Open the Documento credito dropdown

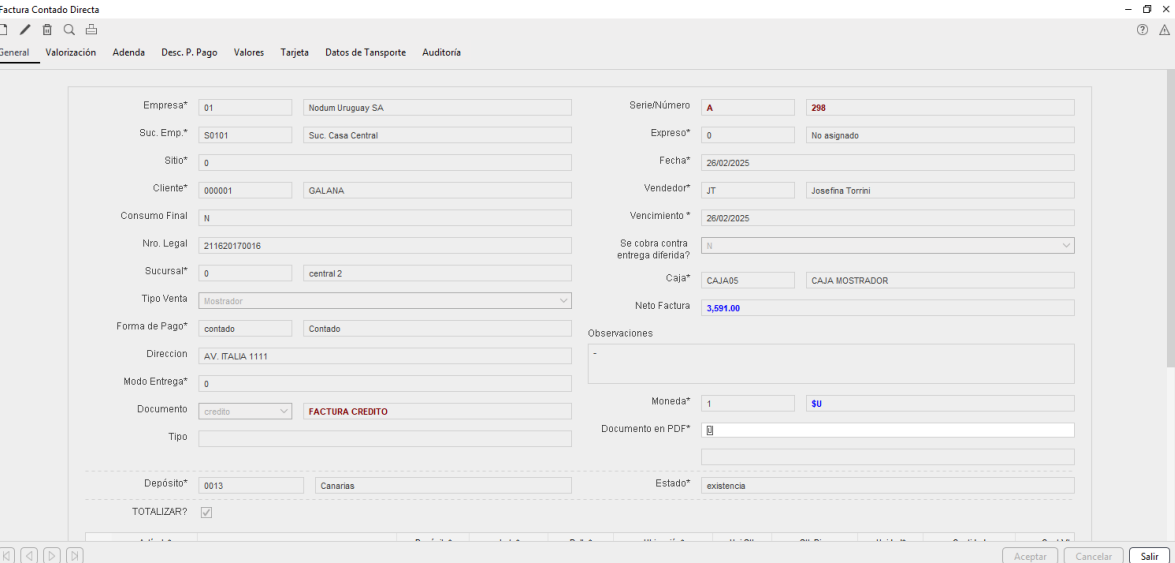coord(283,411)
